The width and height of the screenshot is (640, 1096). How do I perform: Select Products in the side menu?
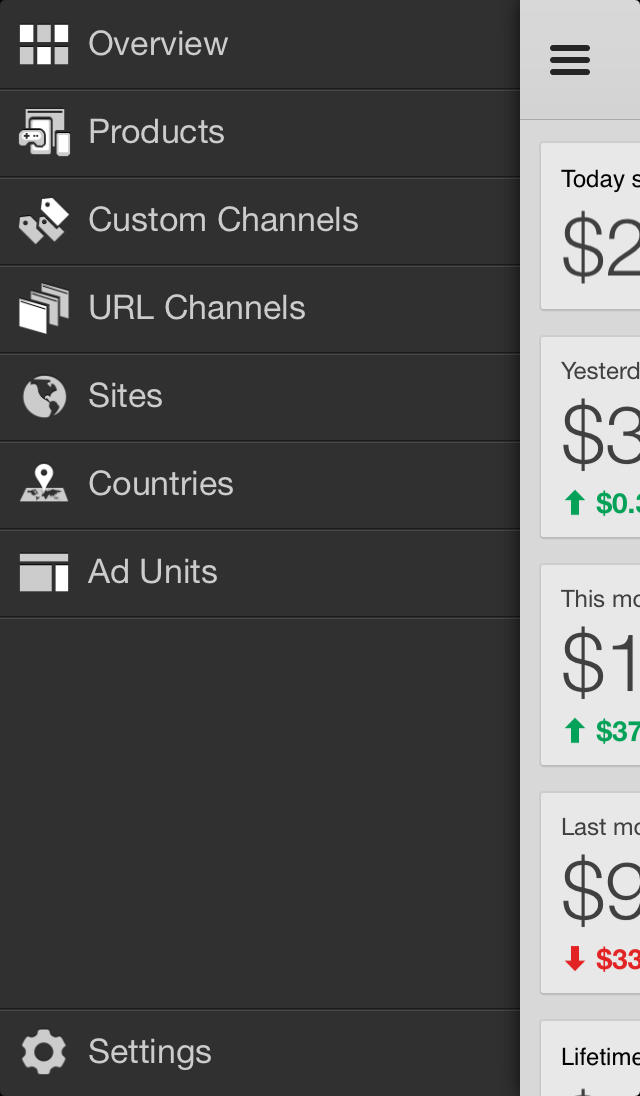(x=156, y=132)
